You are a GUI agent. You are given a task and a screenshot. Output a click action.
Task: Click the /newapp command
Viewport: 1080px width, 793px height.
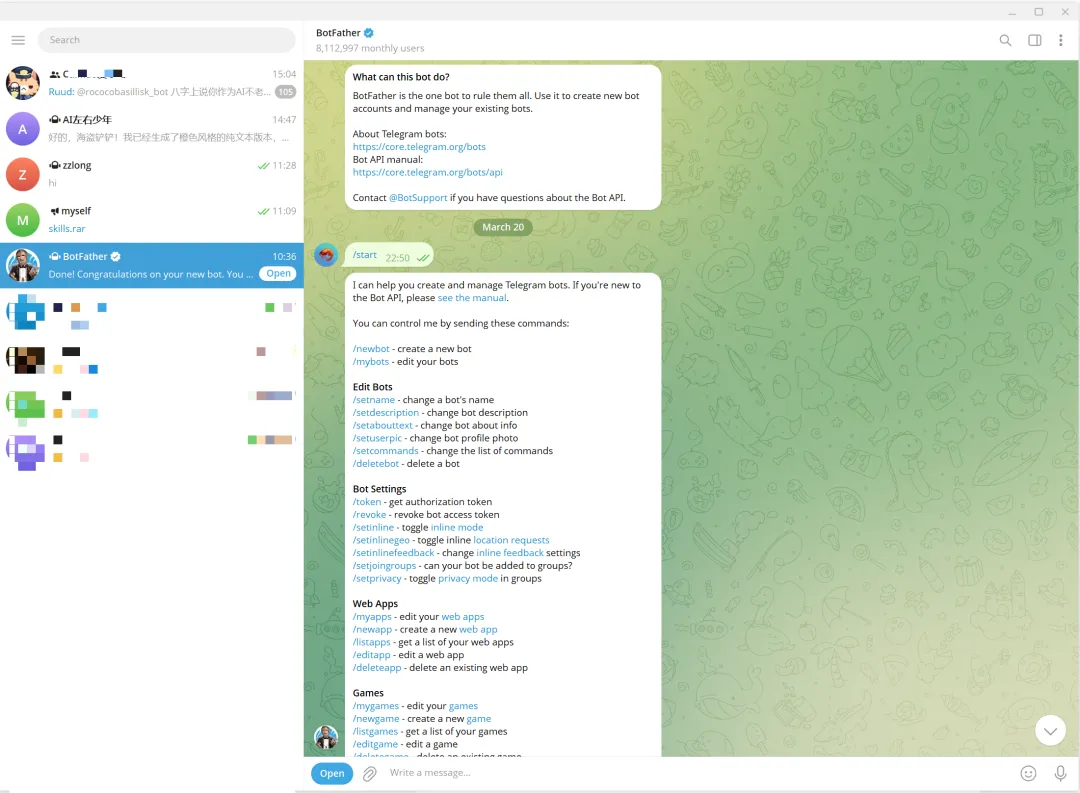(372, 629)
